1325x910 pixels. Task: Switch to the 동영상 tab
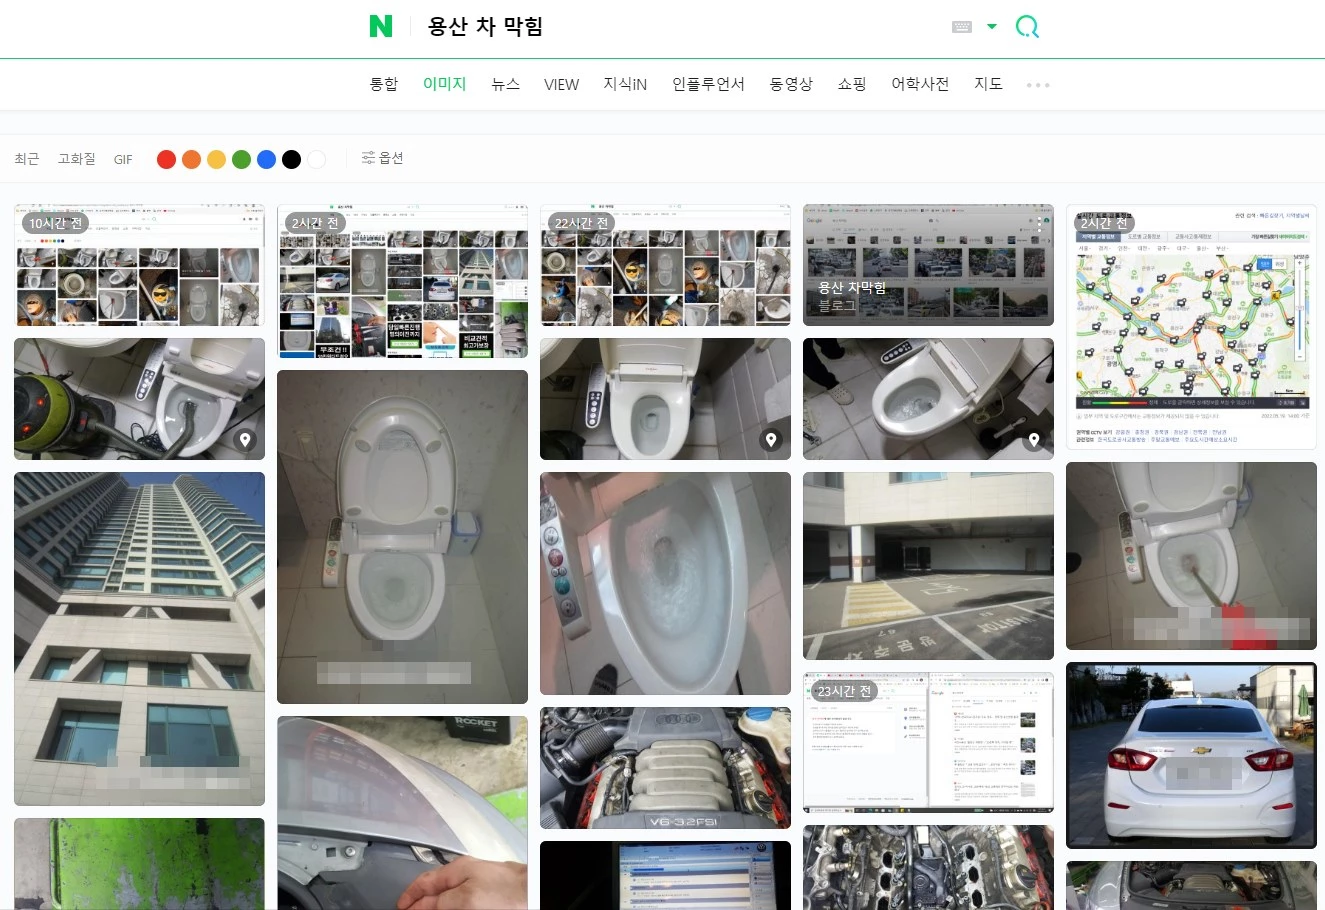[791, 84]
